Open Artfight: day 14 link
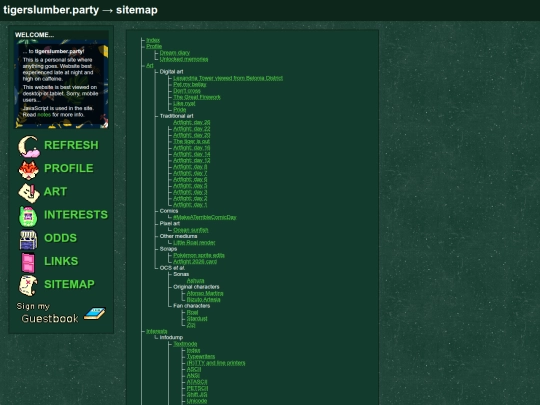The height and width of the screenshot is (405, 540). (x=191, y=154)
